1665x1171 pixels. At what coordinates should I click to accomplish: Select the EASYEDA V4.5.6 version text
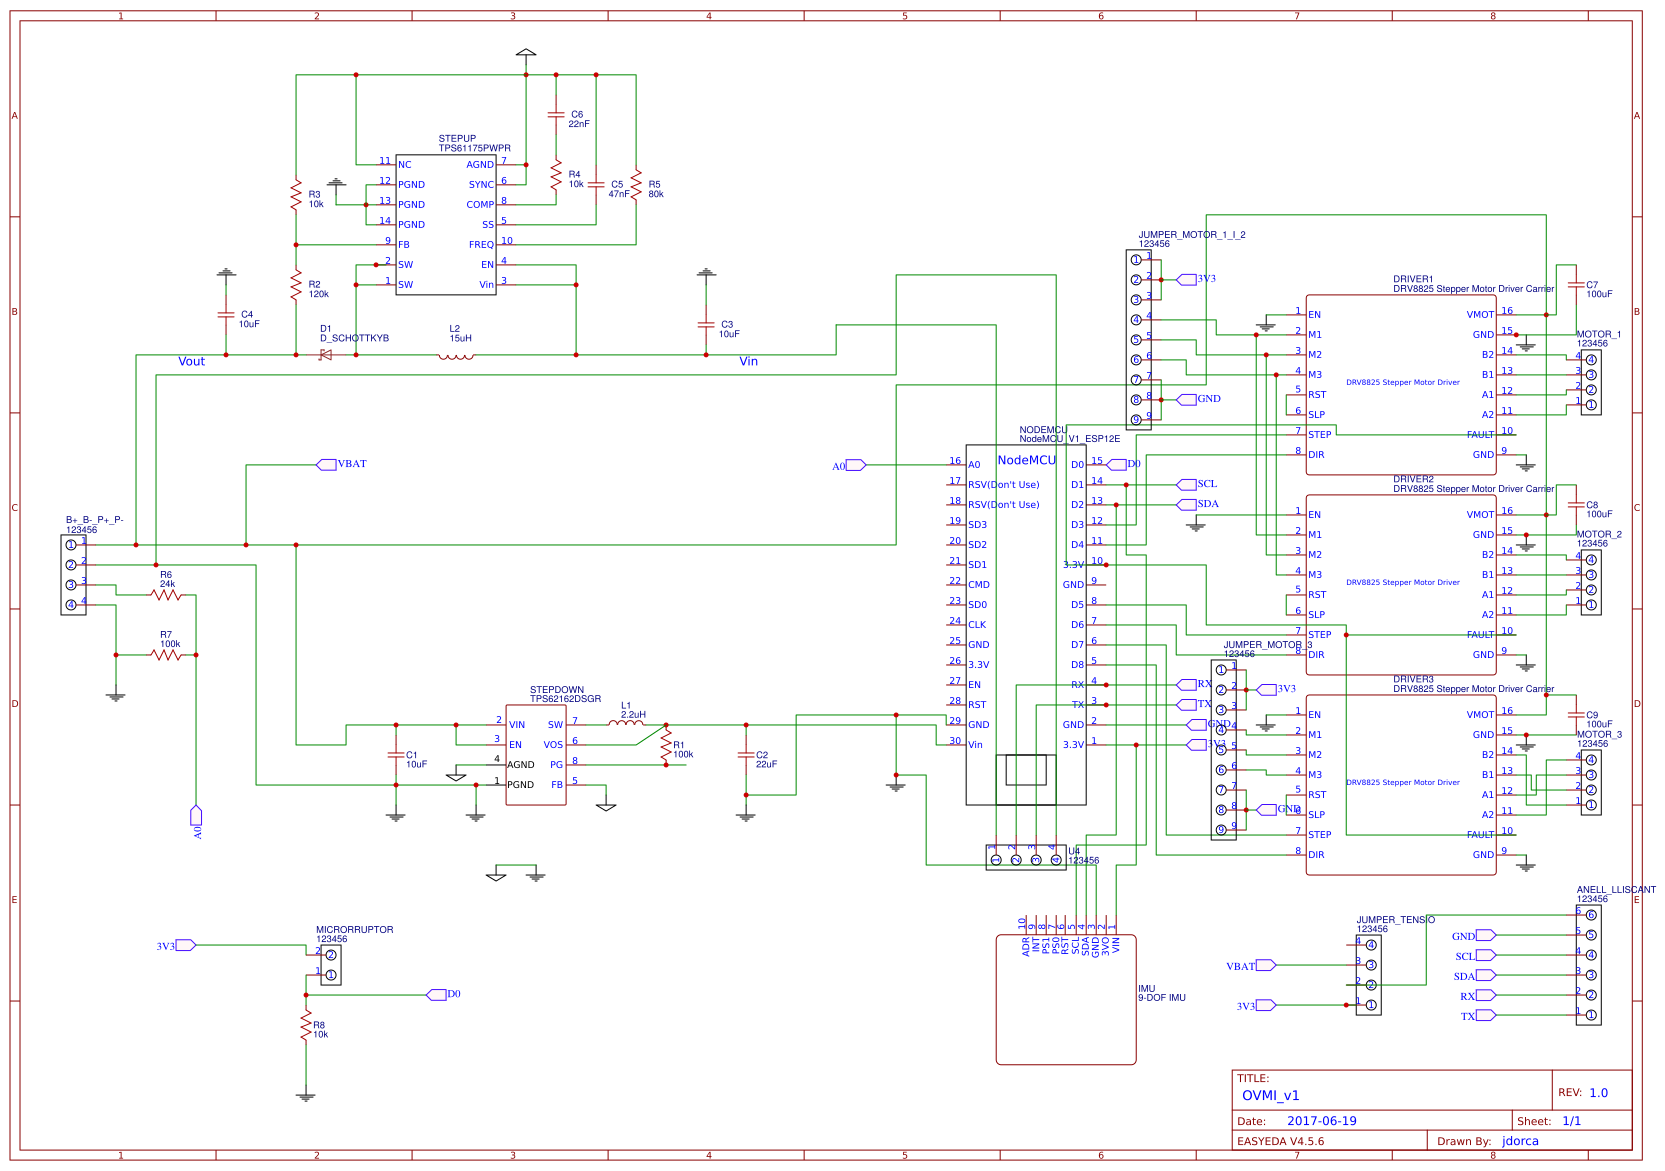(1281, 1141)
